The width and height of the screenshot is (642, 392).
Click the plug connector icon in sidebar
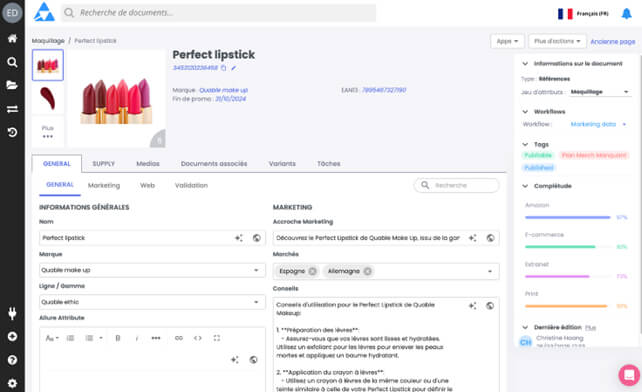point(12,313)
